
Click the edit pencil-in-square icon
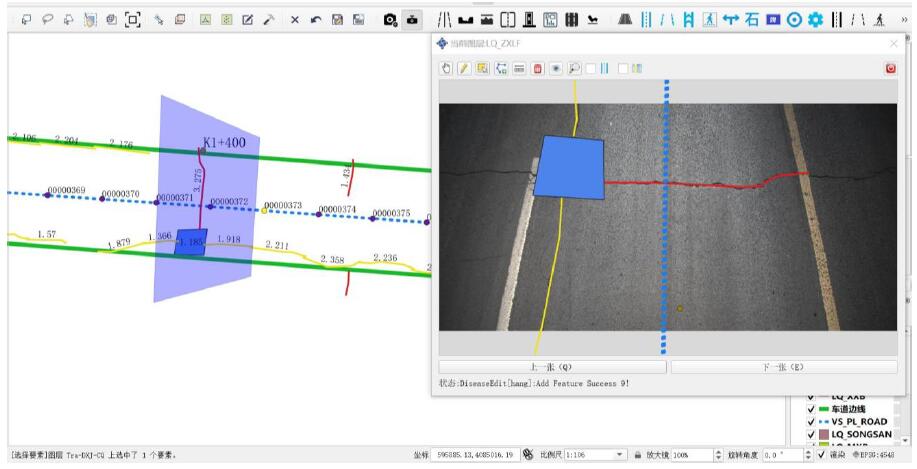point(247,20)
